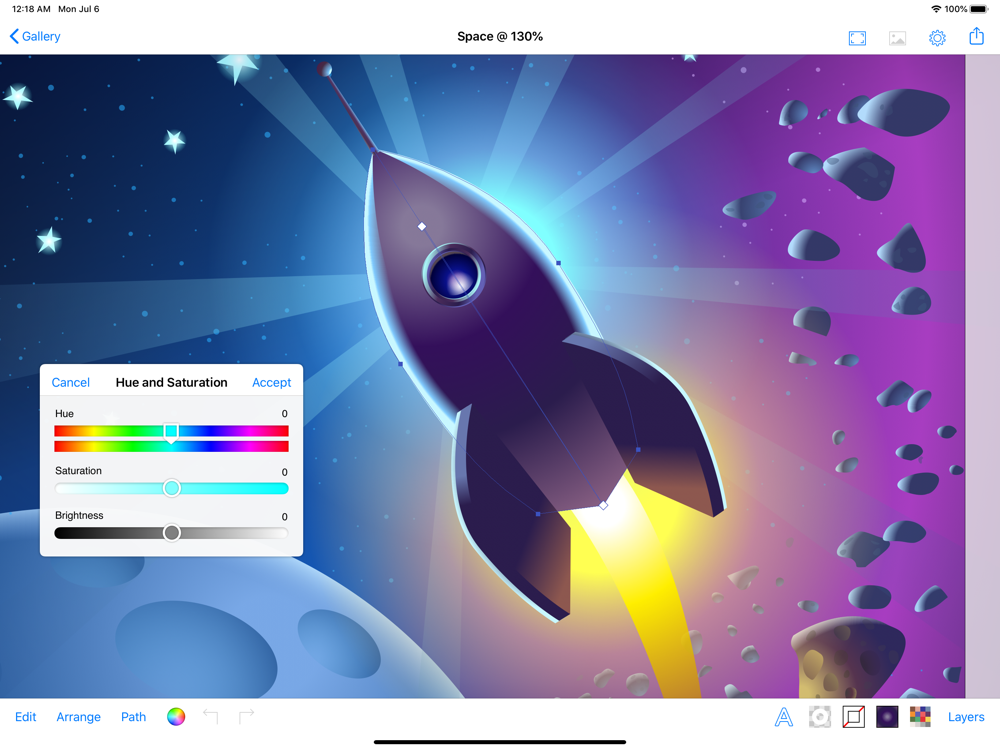The width and height of the screenshot is (1000, 750).
Task: Open the text font options icon
Action: [784, 717]
